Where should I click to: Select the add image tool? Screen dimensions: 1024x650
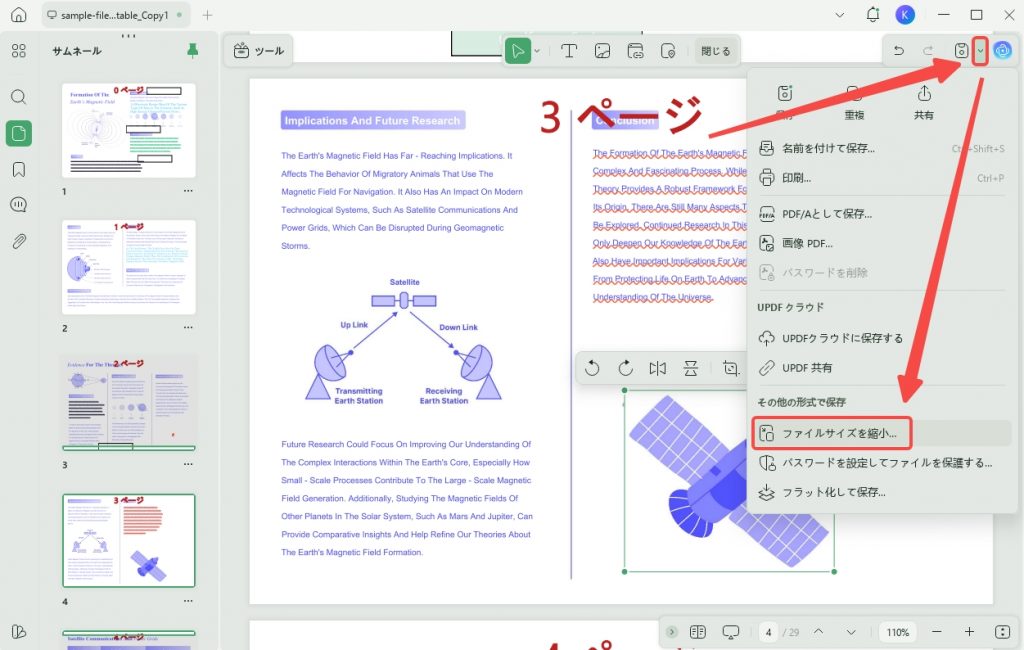pos(602,51)
